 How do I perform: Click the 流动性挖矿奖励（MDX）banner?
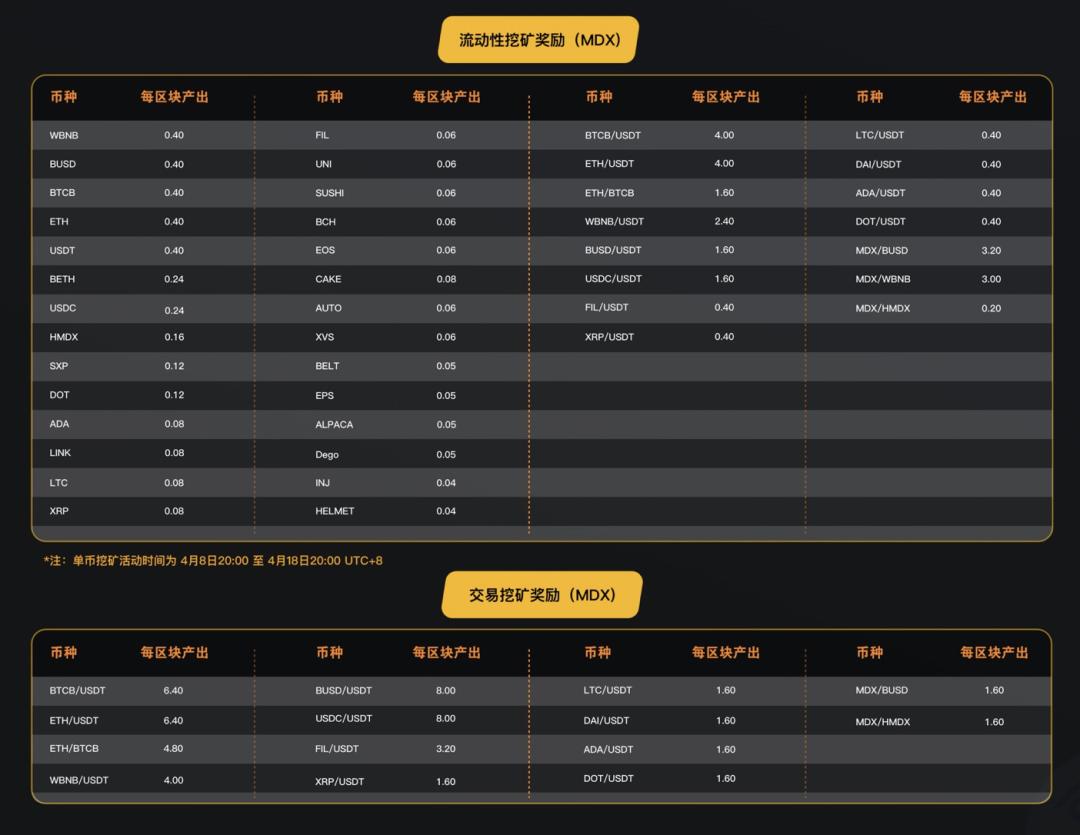coord(538,40)
